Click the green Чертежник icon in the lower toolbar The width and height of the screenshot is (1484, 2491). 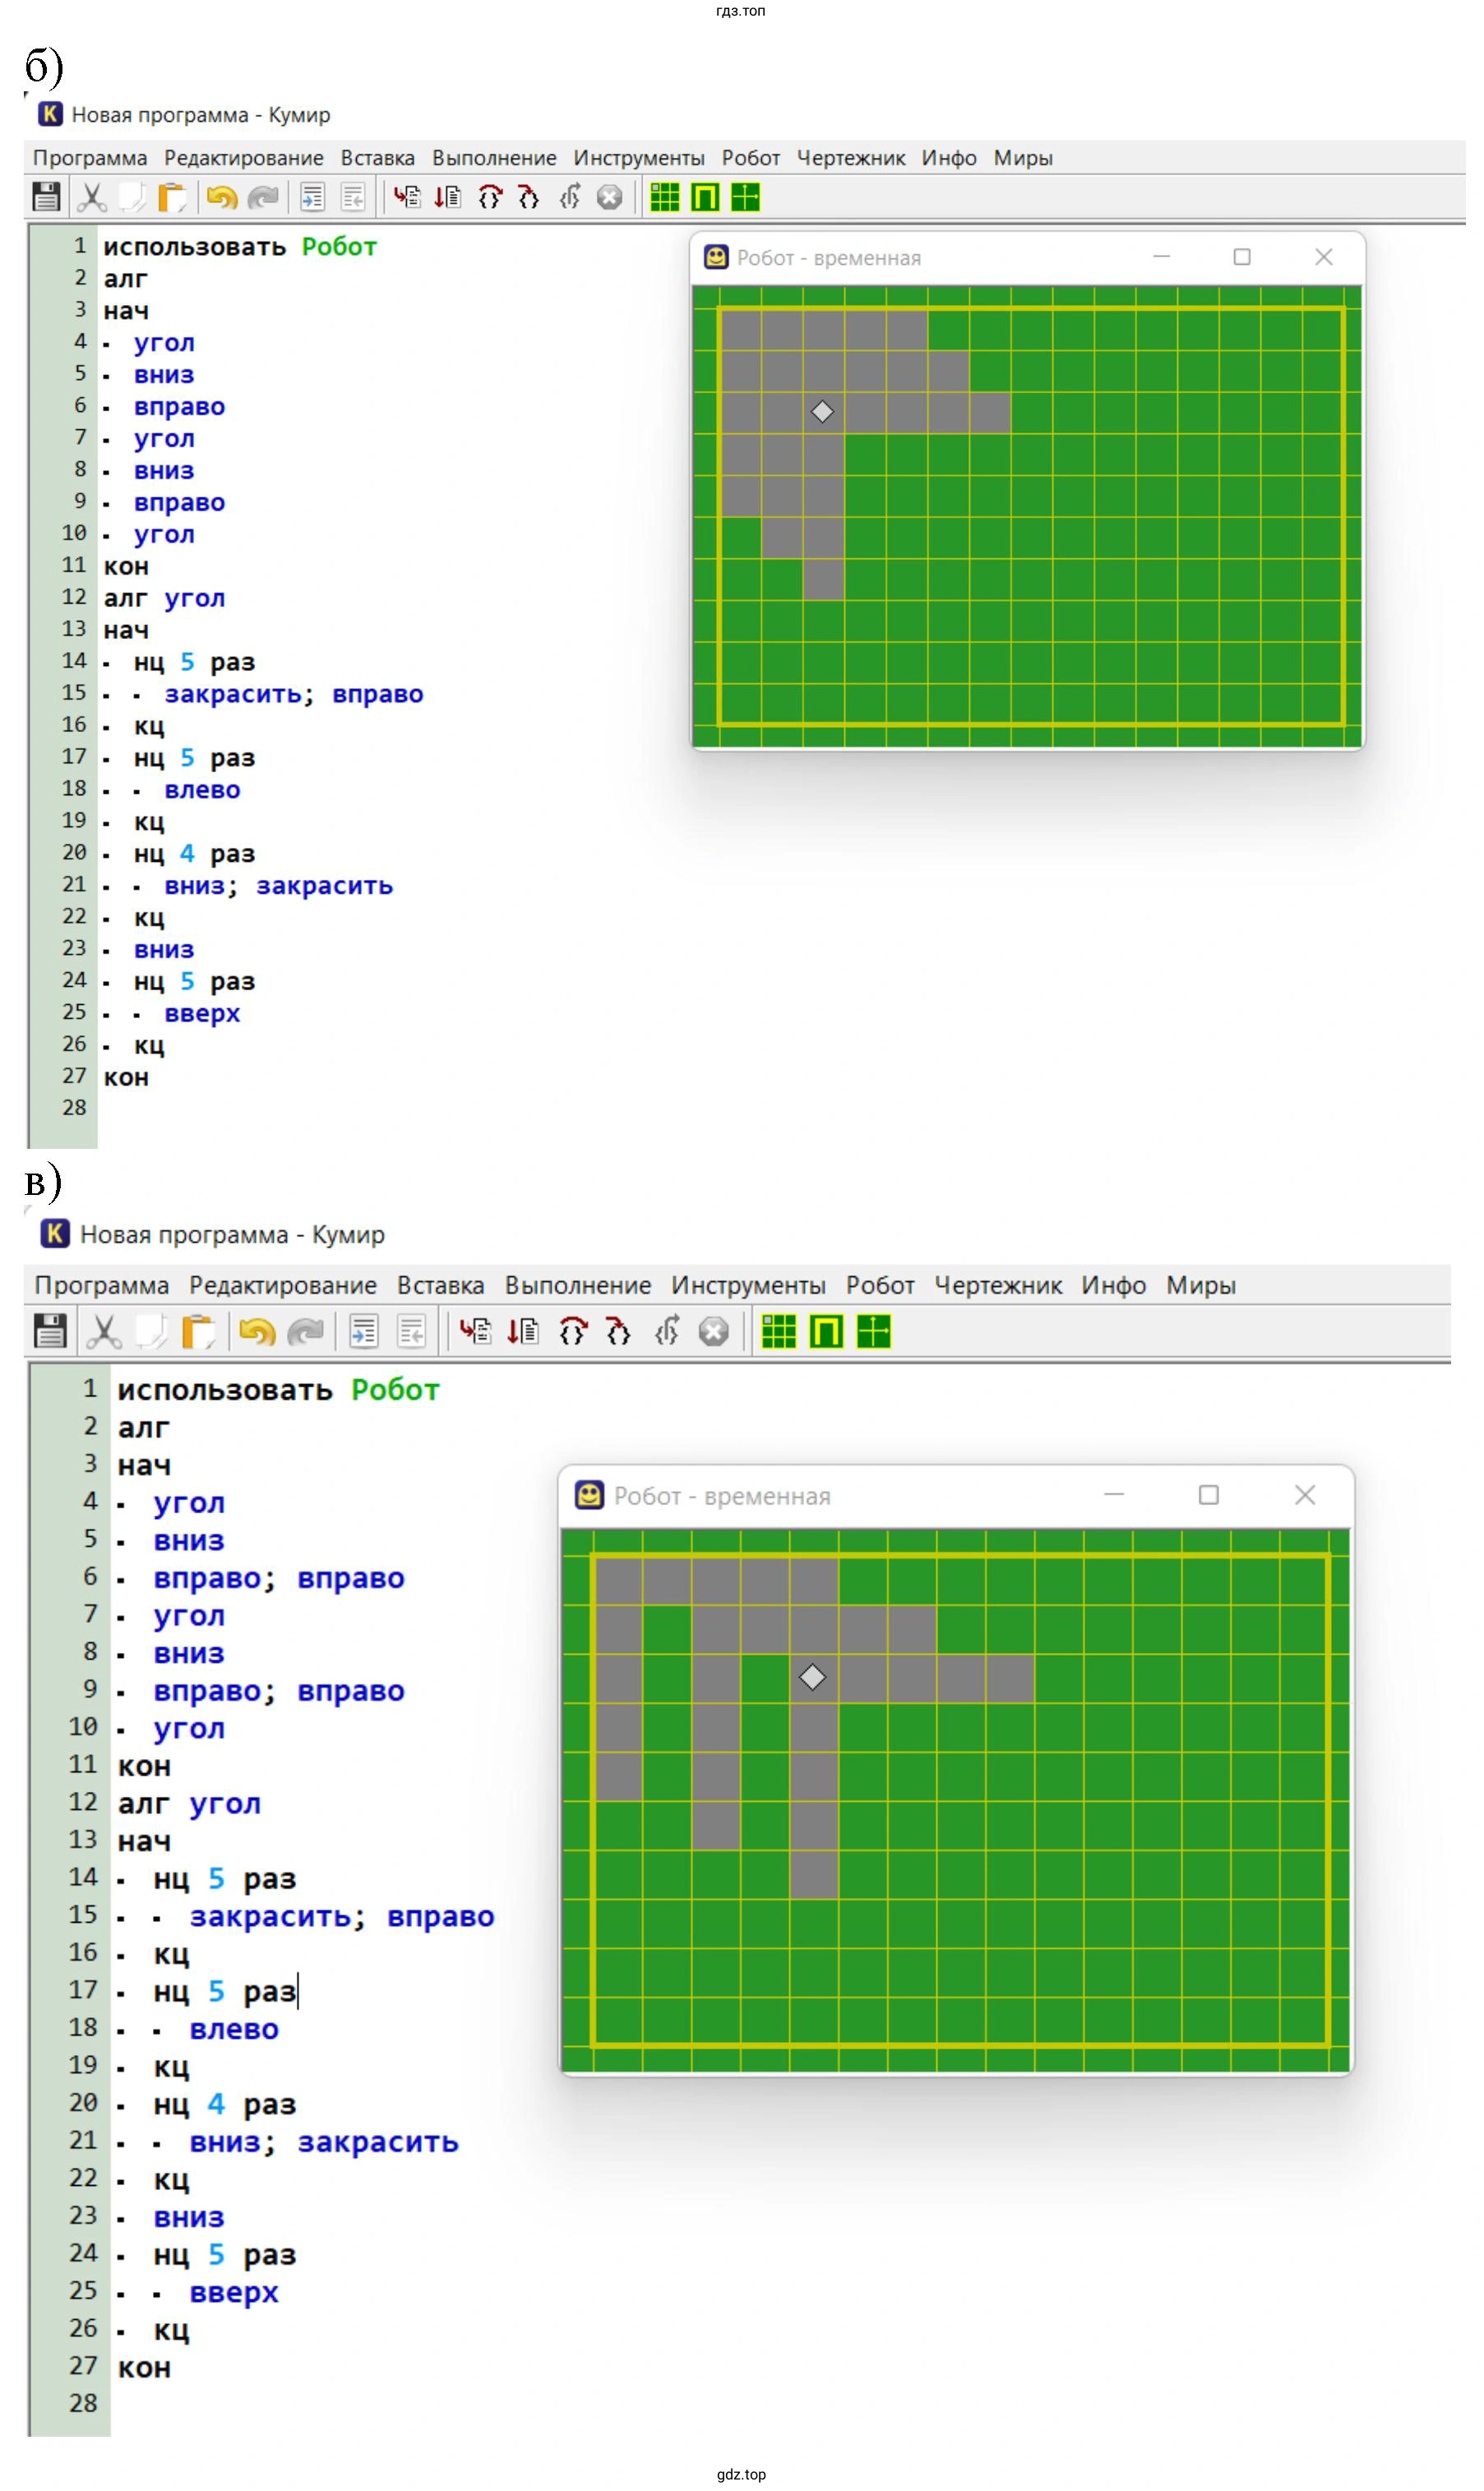873,1332
